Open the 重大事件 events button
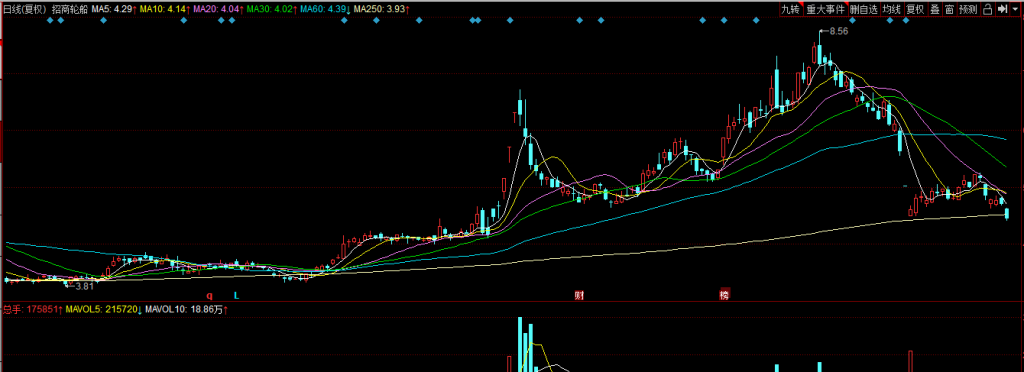 point(826,9)
